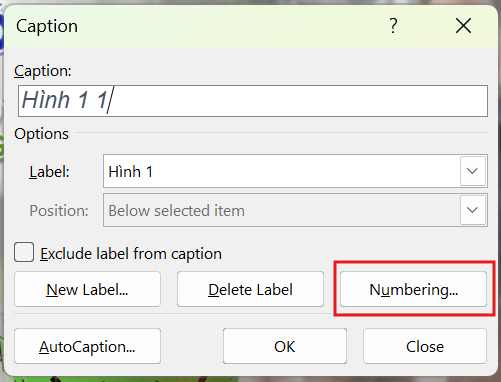The image size is (501, 382).
Task: Close the dialog with the X icon
Action: pos(463,26)
